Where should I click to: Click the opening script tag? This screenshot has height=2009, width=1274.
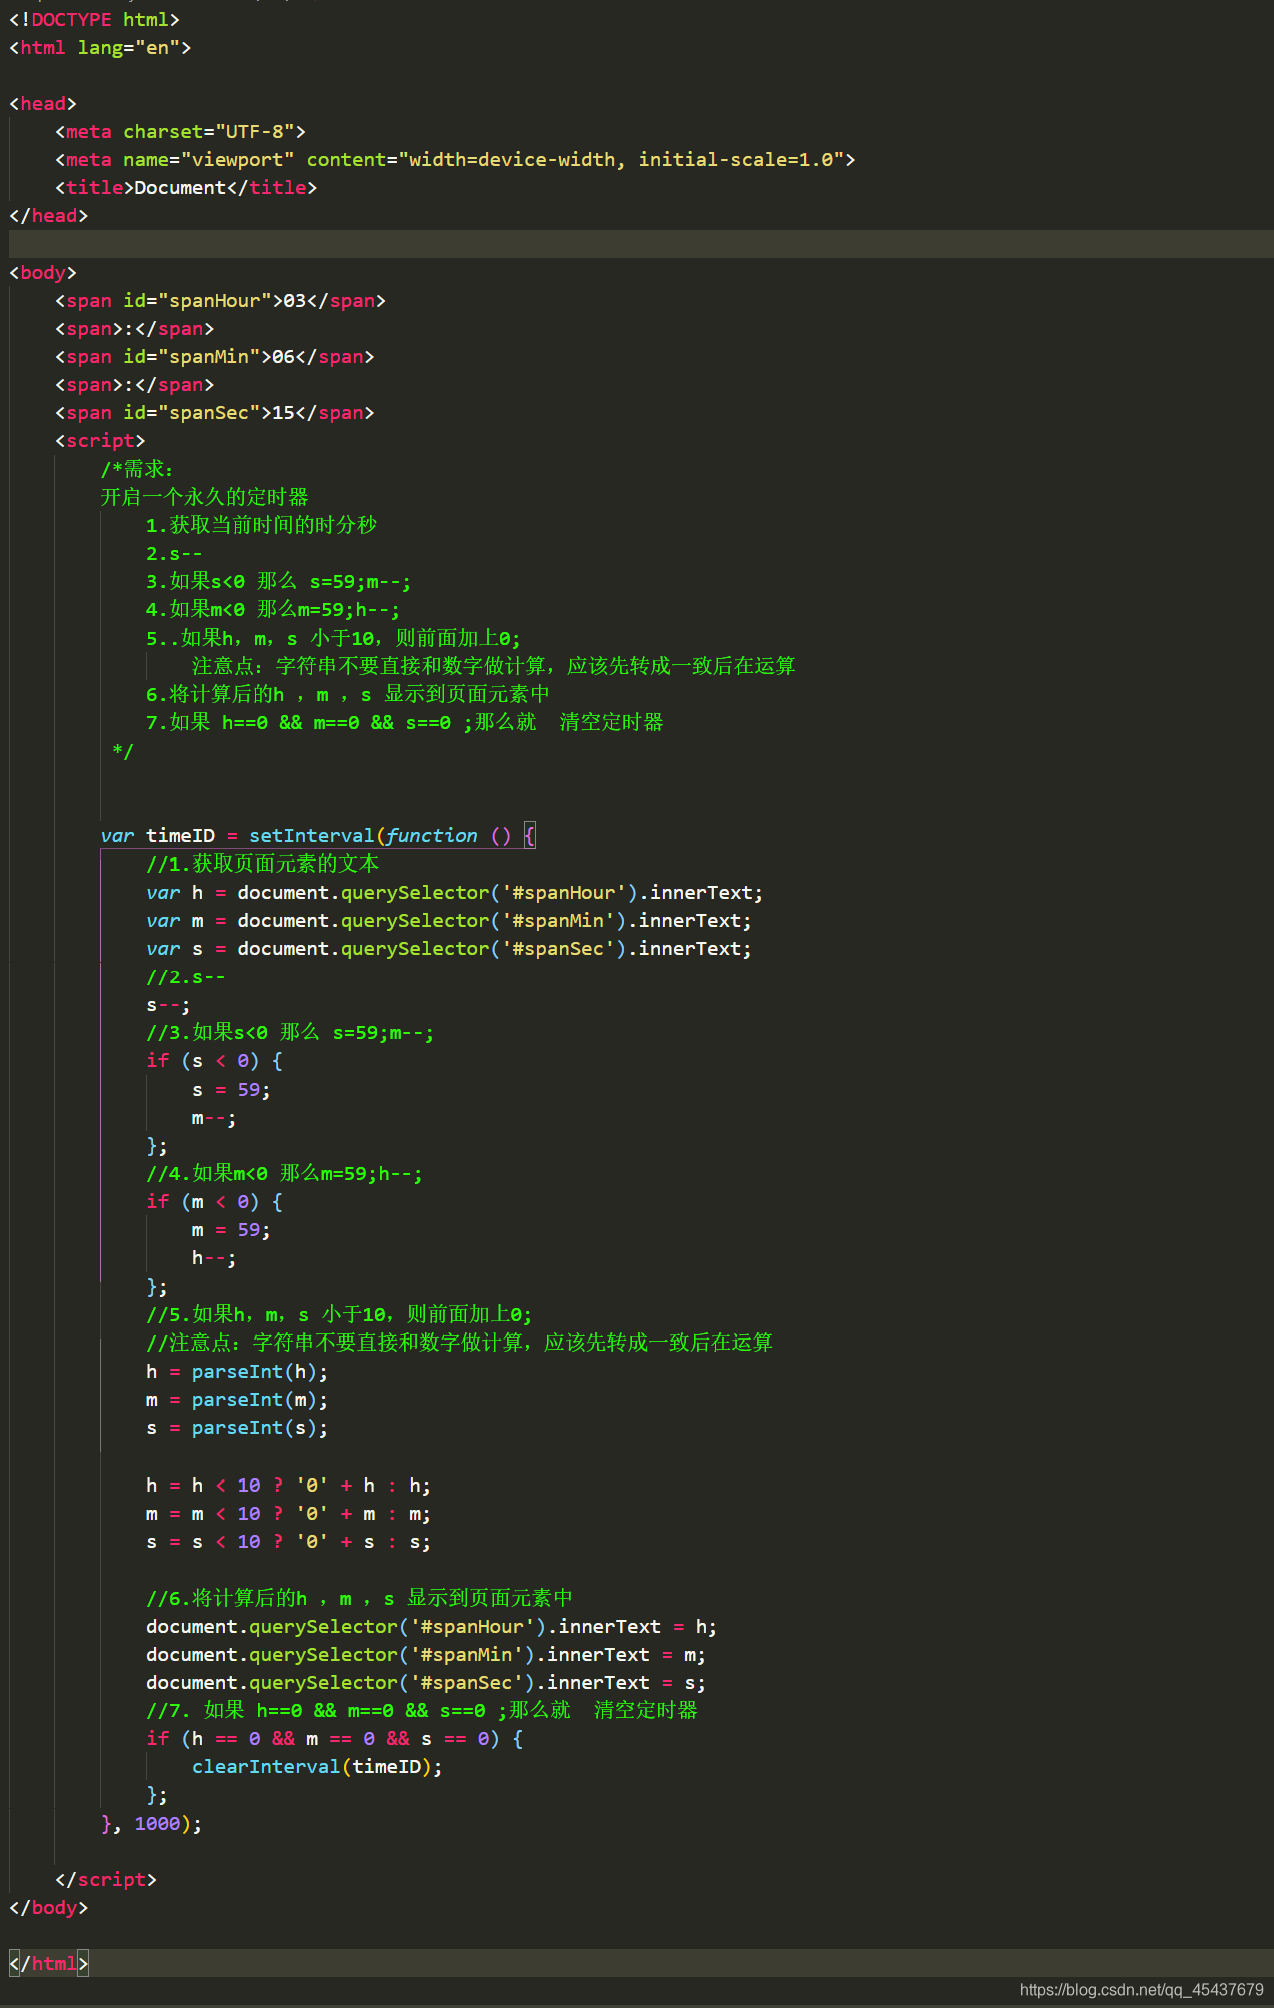tap(100, 441)
